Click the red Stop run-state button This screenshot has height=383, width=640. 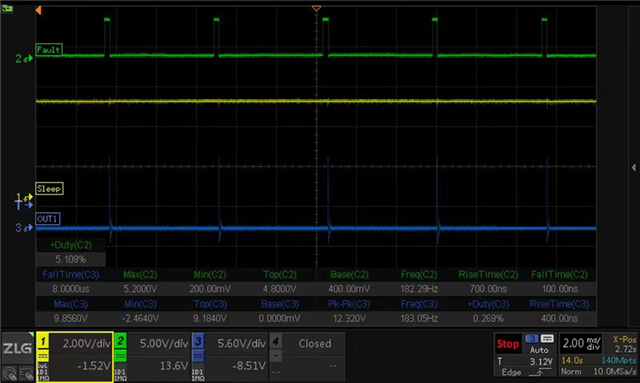(x=508, y=344)
